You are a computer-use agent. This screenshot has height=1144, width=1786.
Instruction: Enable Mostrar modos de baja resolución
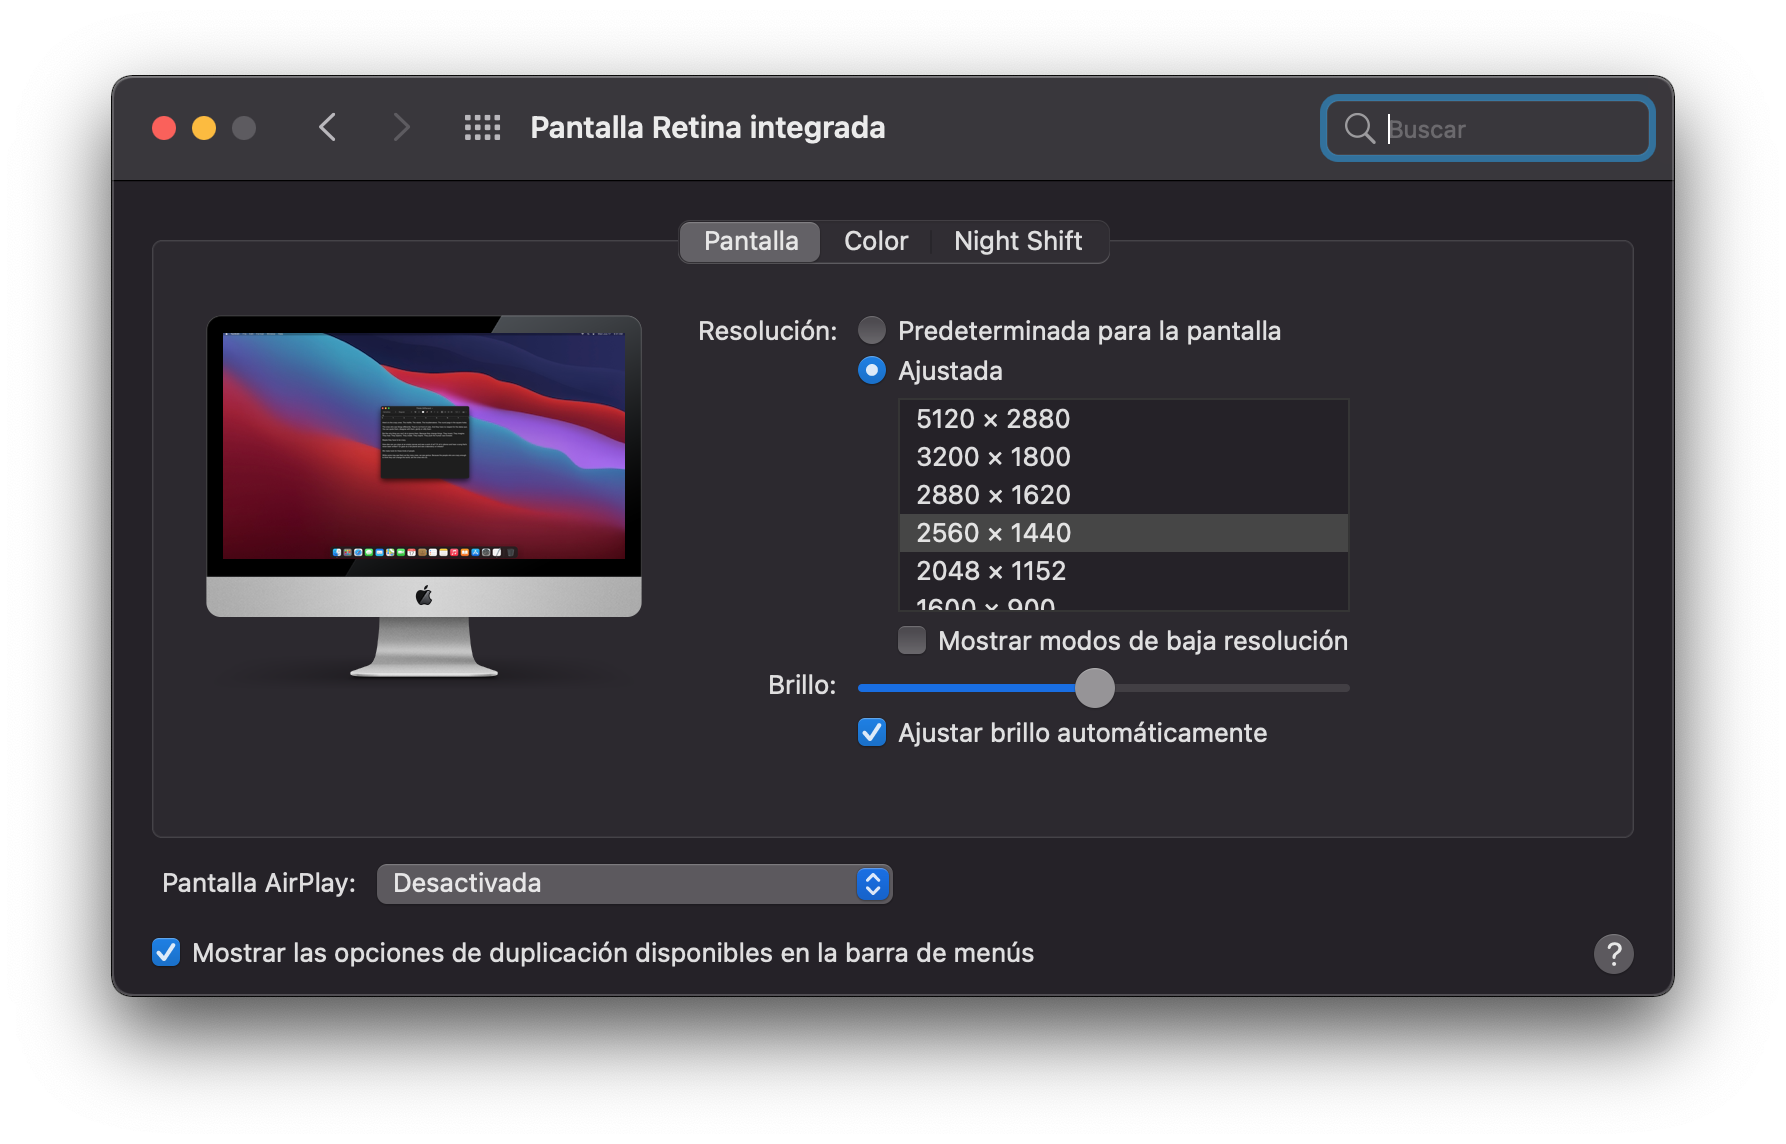tap(912, 641)
